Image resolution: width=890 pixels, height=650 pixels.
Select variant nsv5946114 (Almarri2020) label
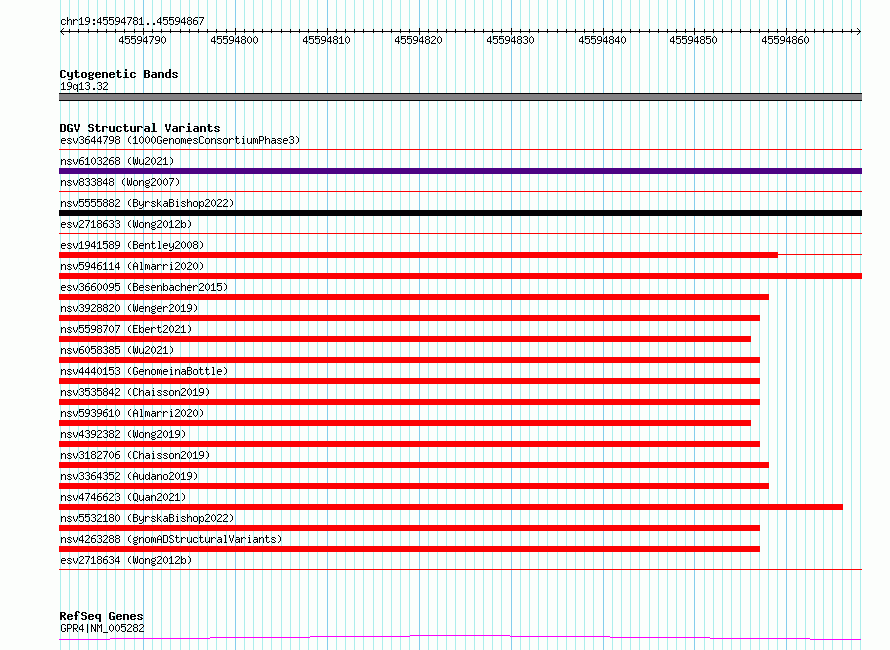[132, 266]
